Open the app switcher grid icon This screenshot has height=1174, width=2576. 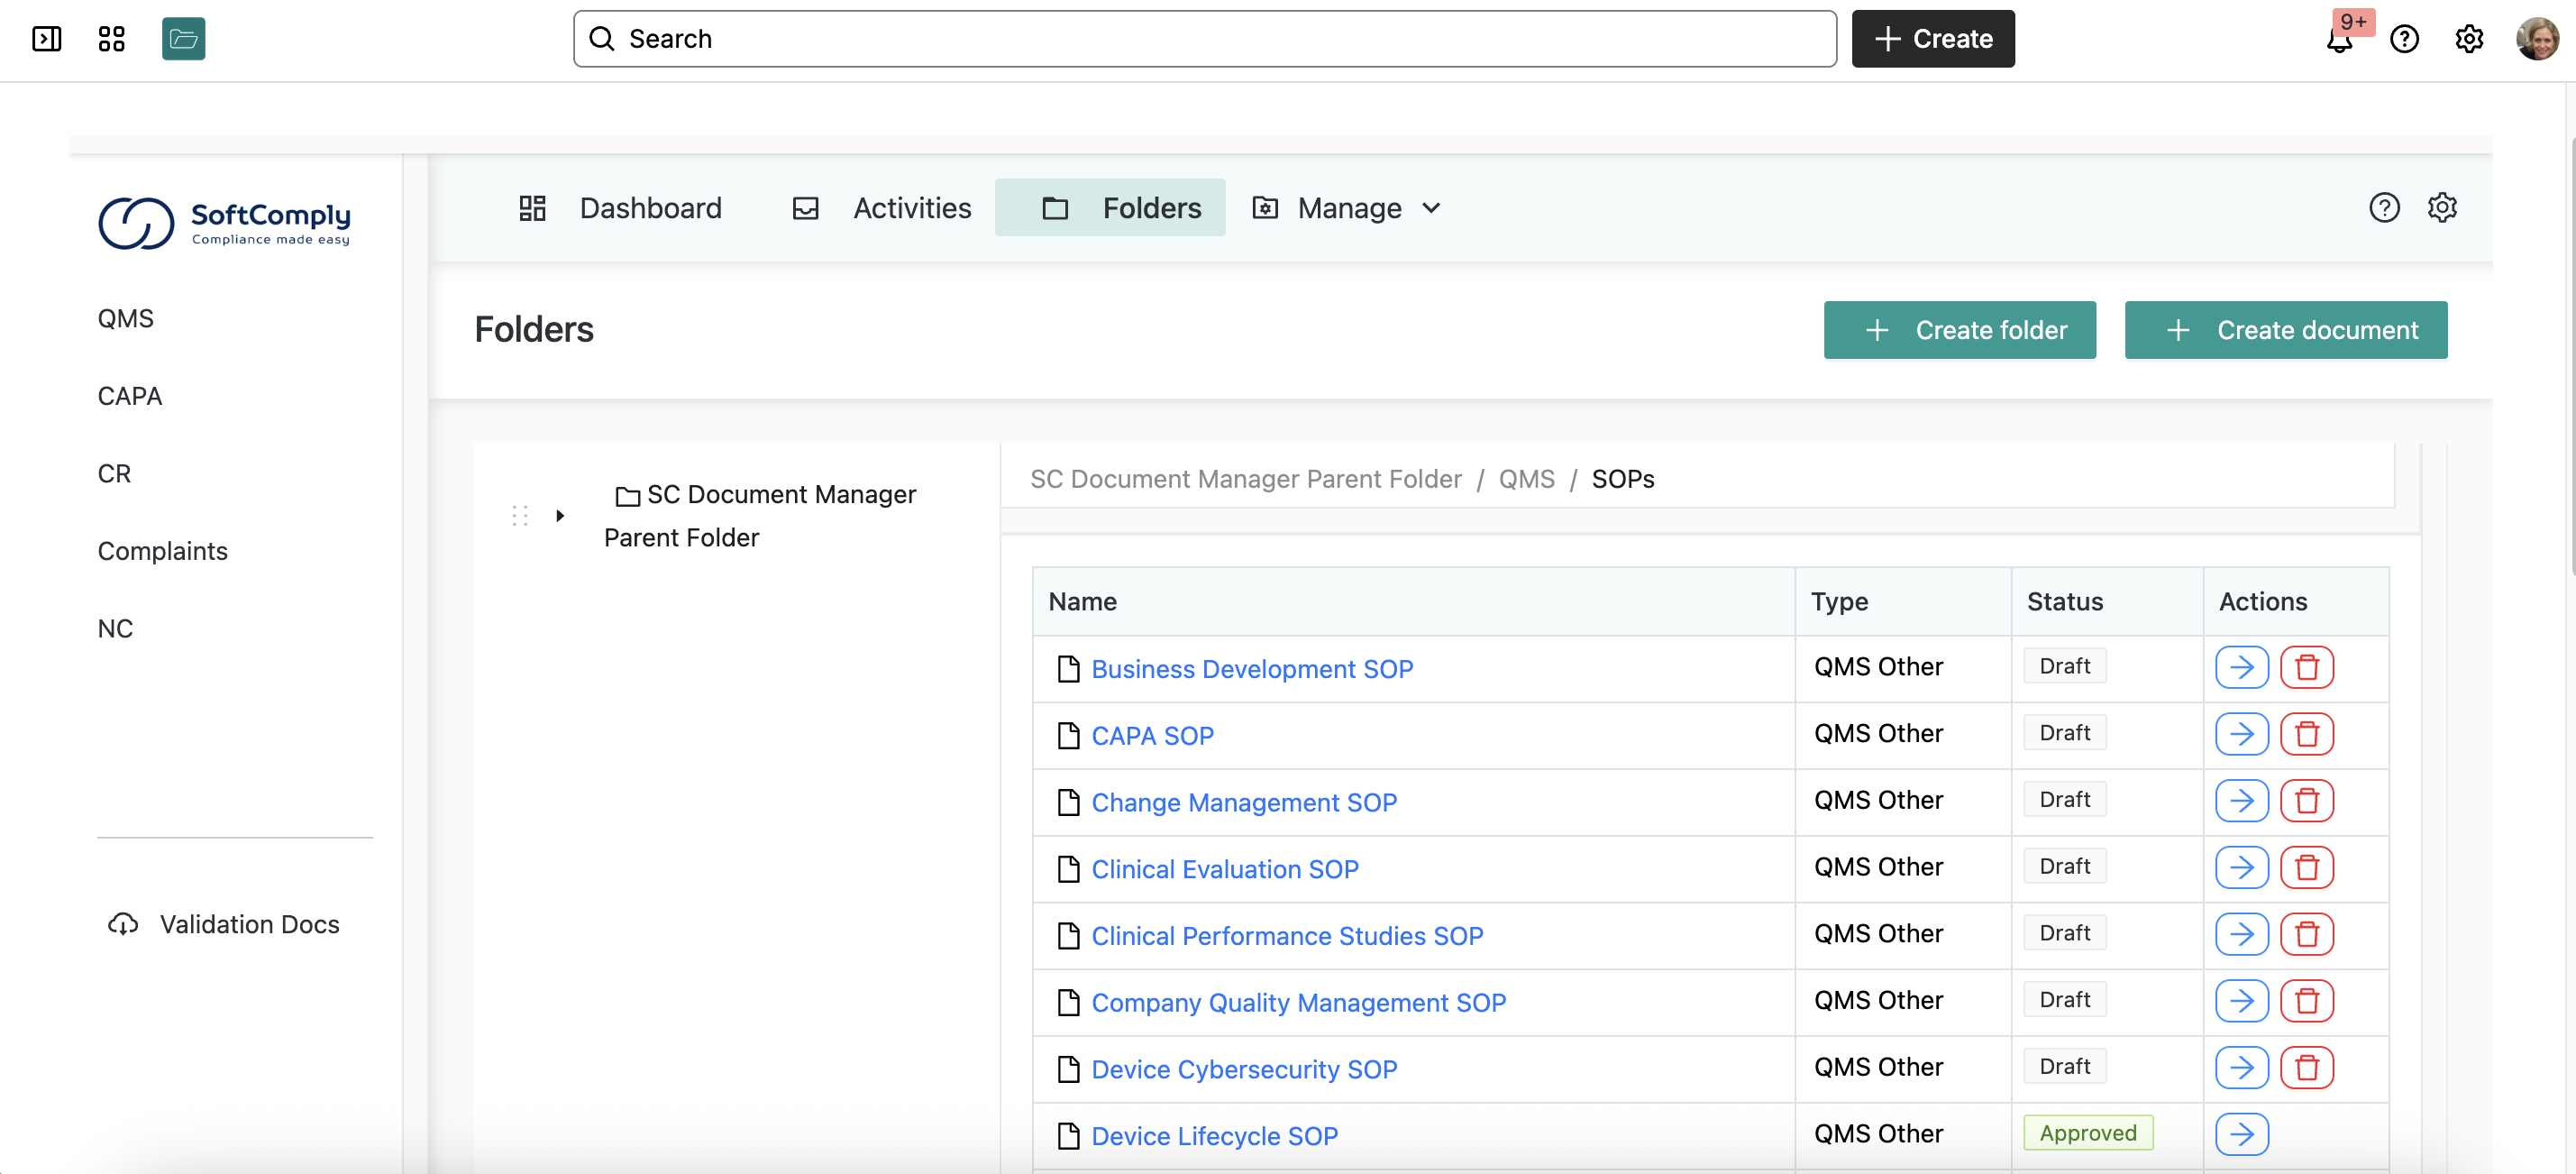(111, 39)
